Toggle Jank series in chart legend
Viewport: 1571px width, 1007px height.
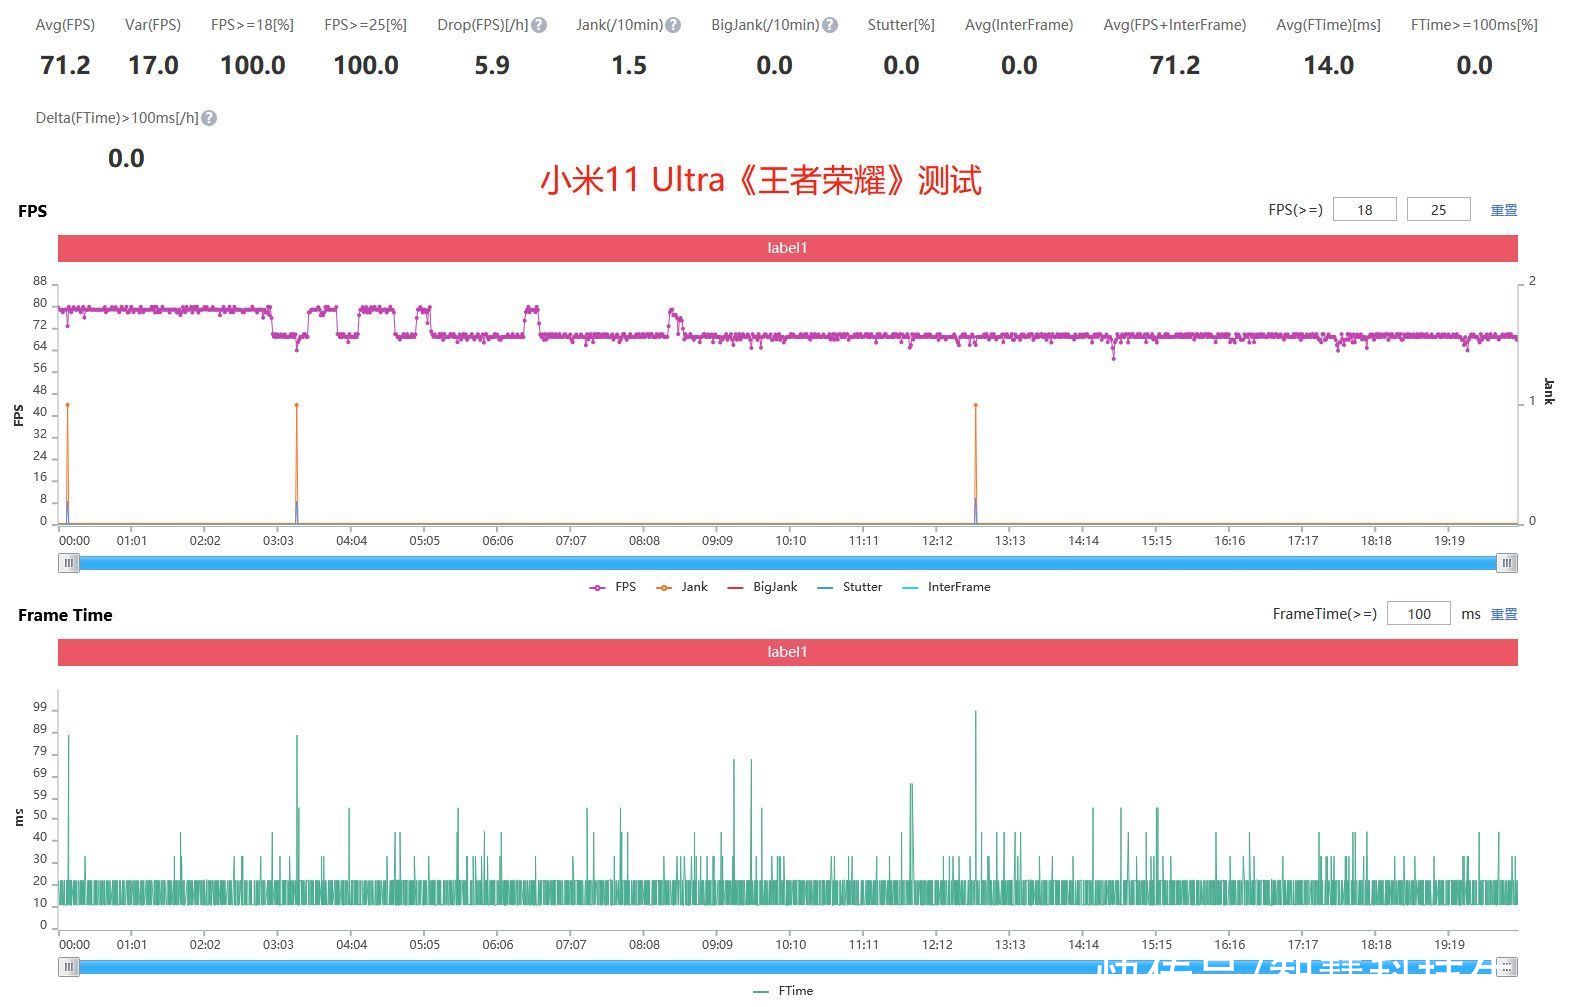682,587
